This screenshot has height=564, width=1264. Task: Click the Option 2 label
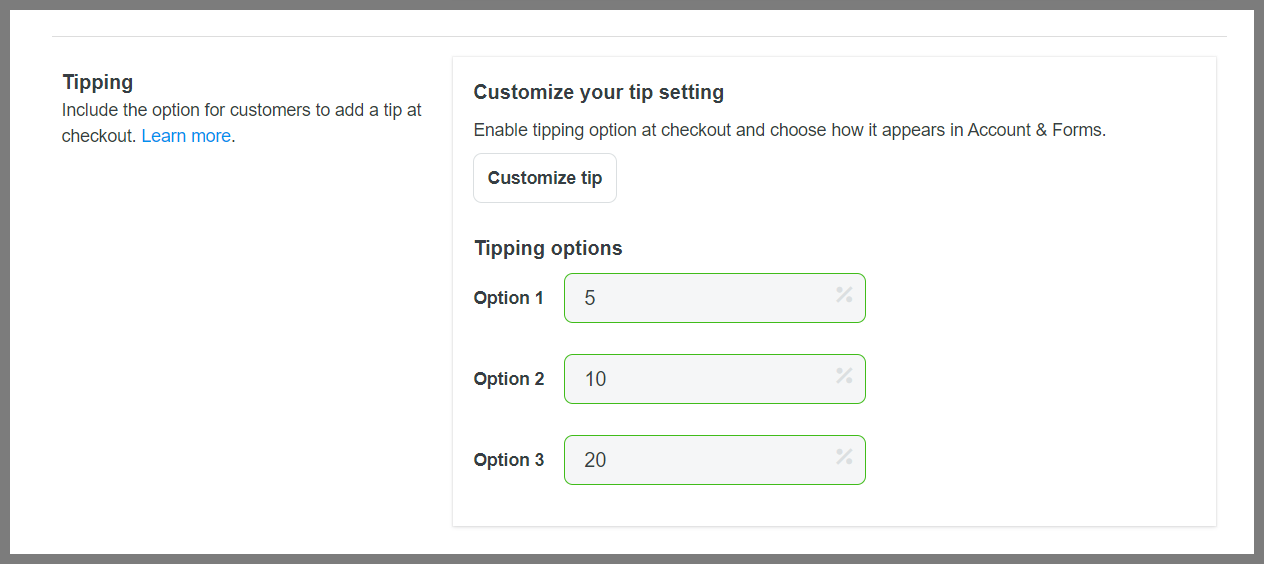click(509, 379)
